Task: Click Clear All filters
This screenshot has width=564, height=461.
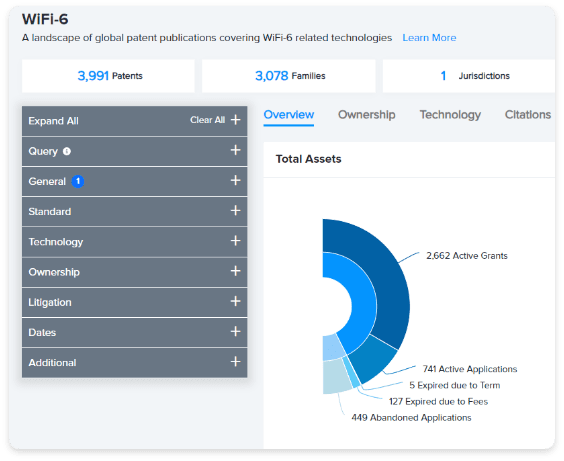Action: 207,120
